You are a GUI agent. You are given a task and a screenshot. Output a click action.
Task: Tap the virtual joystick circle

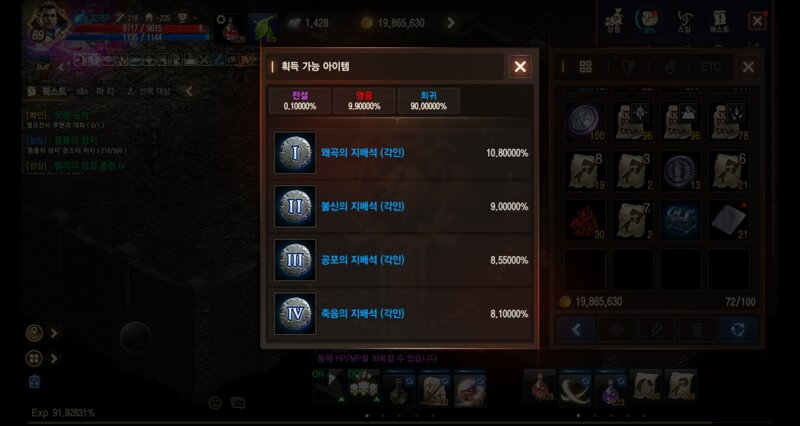click(x=135, y=337)
